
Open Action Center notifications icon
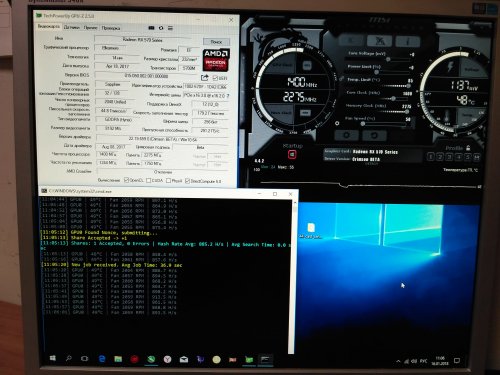click(457, 361)
